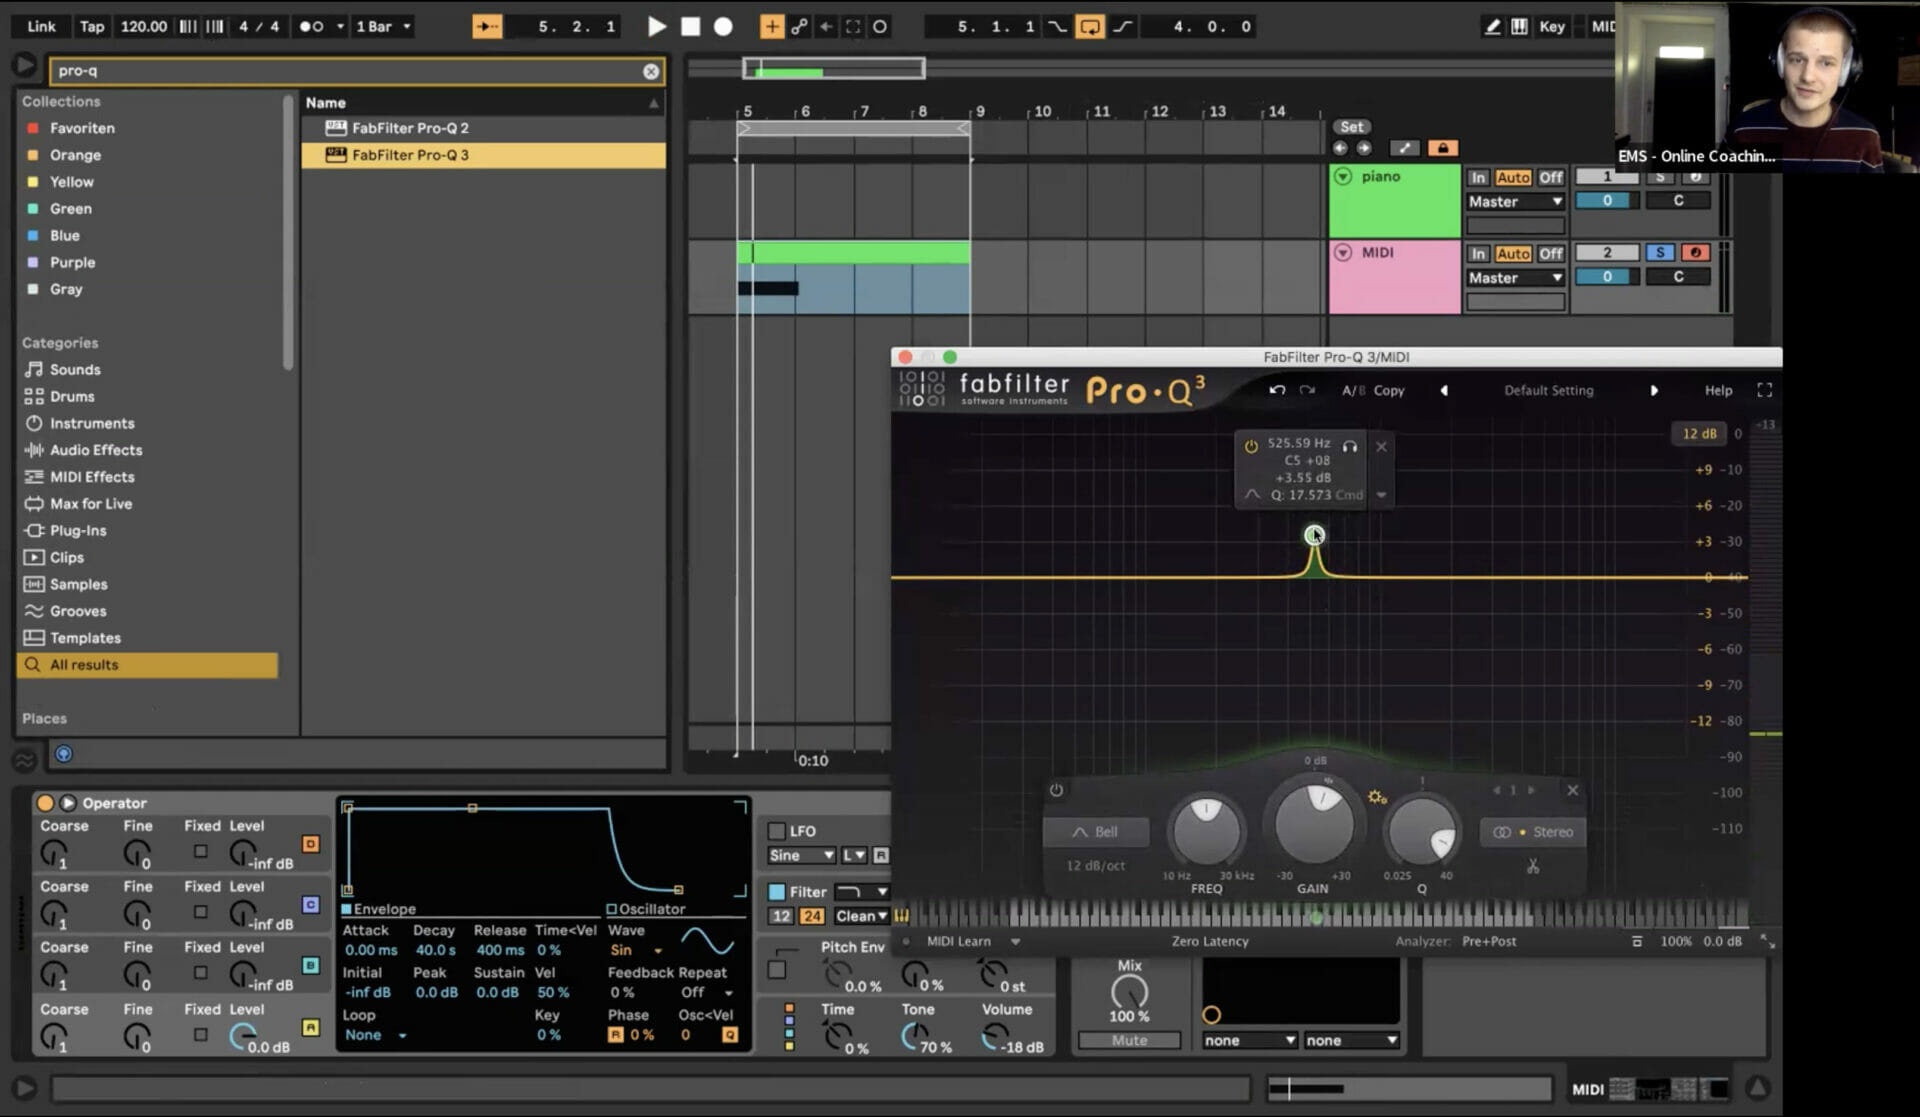Open MIDI track Master output dropdown
The width and height of the screenshot is (1920, 1117).
1515,278
